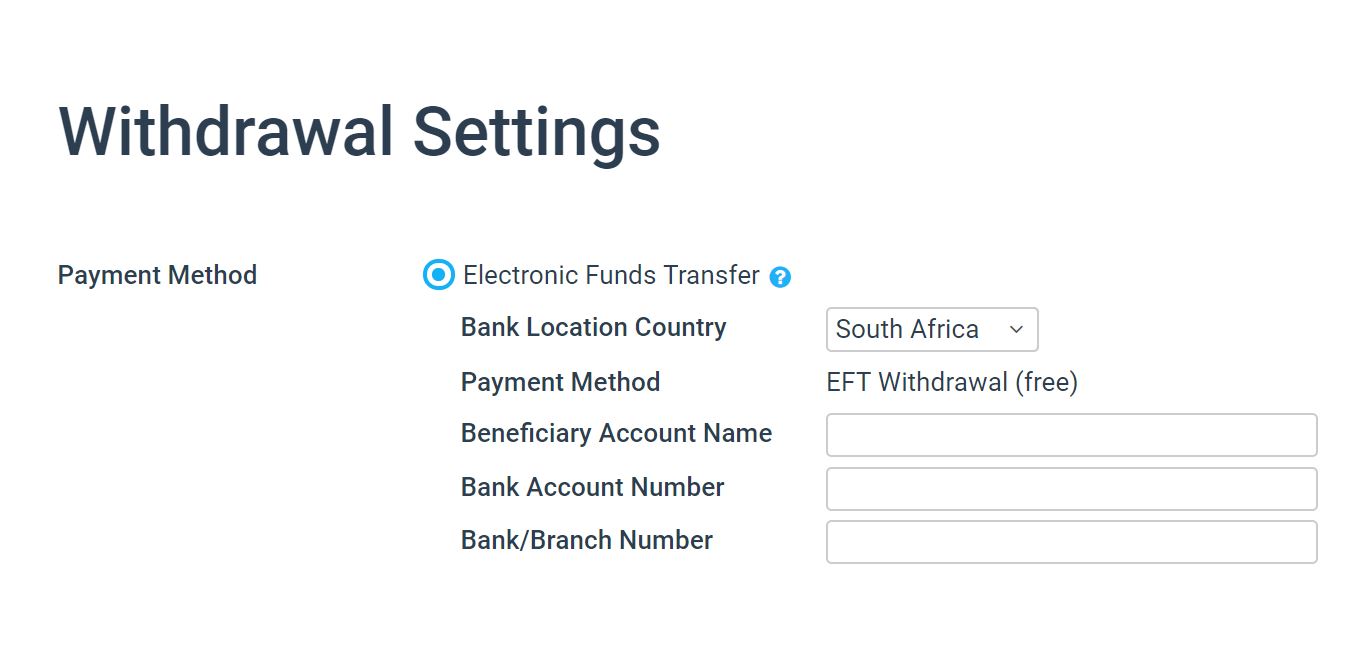This screenshot has height=649, width=1352.
Task: Click the Payment Method label beside EFT Withdrawal
Action: point(560,382)
